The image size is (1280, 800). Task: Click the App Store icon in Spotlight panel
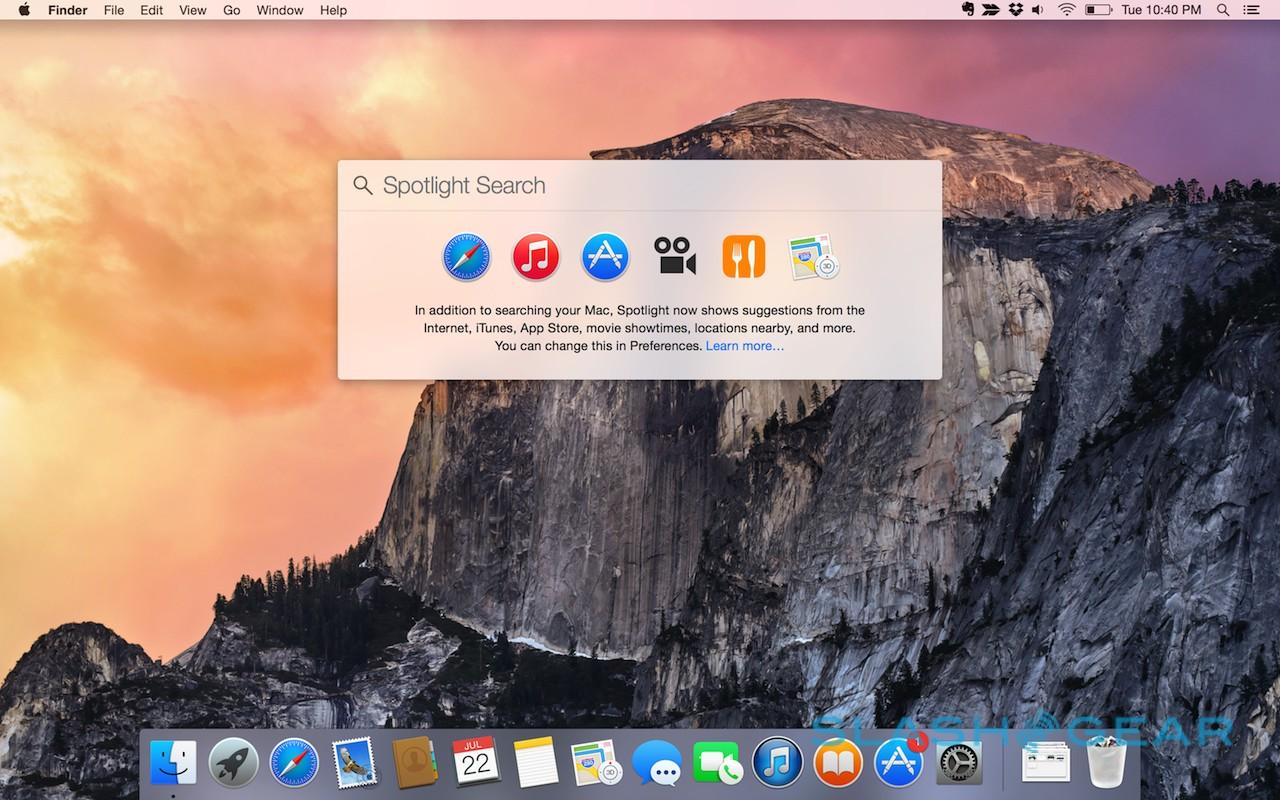point(605,257)
